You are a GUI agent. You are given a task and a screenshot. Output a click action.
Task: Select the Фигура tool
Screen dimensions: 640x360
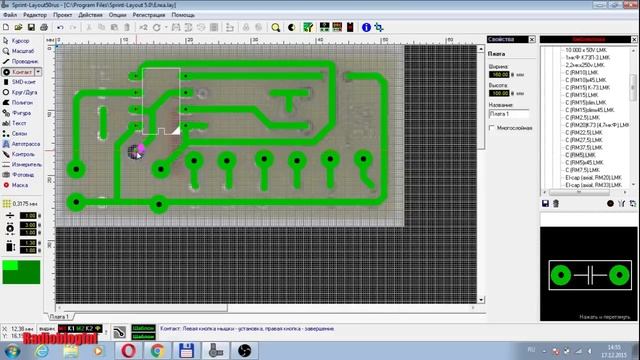[x=17, y=113]
